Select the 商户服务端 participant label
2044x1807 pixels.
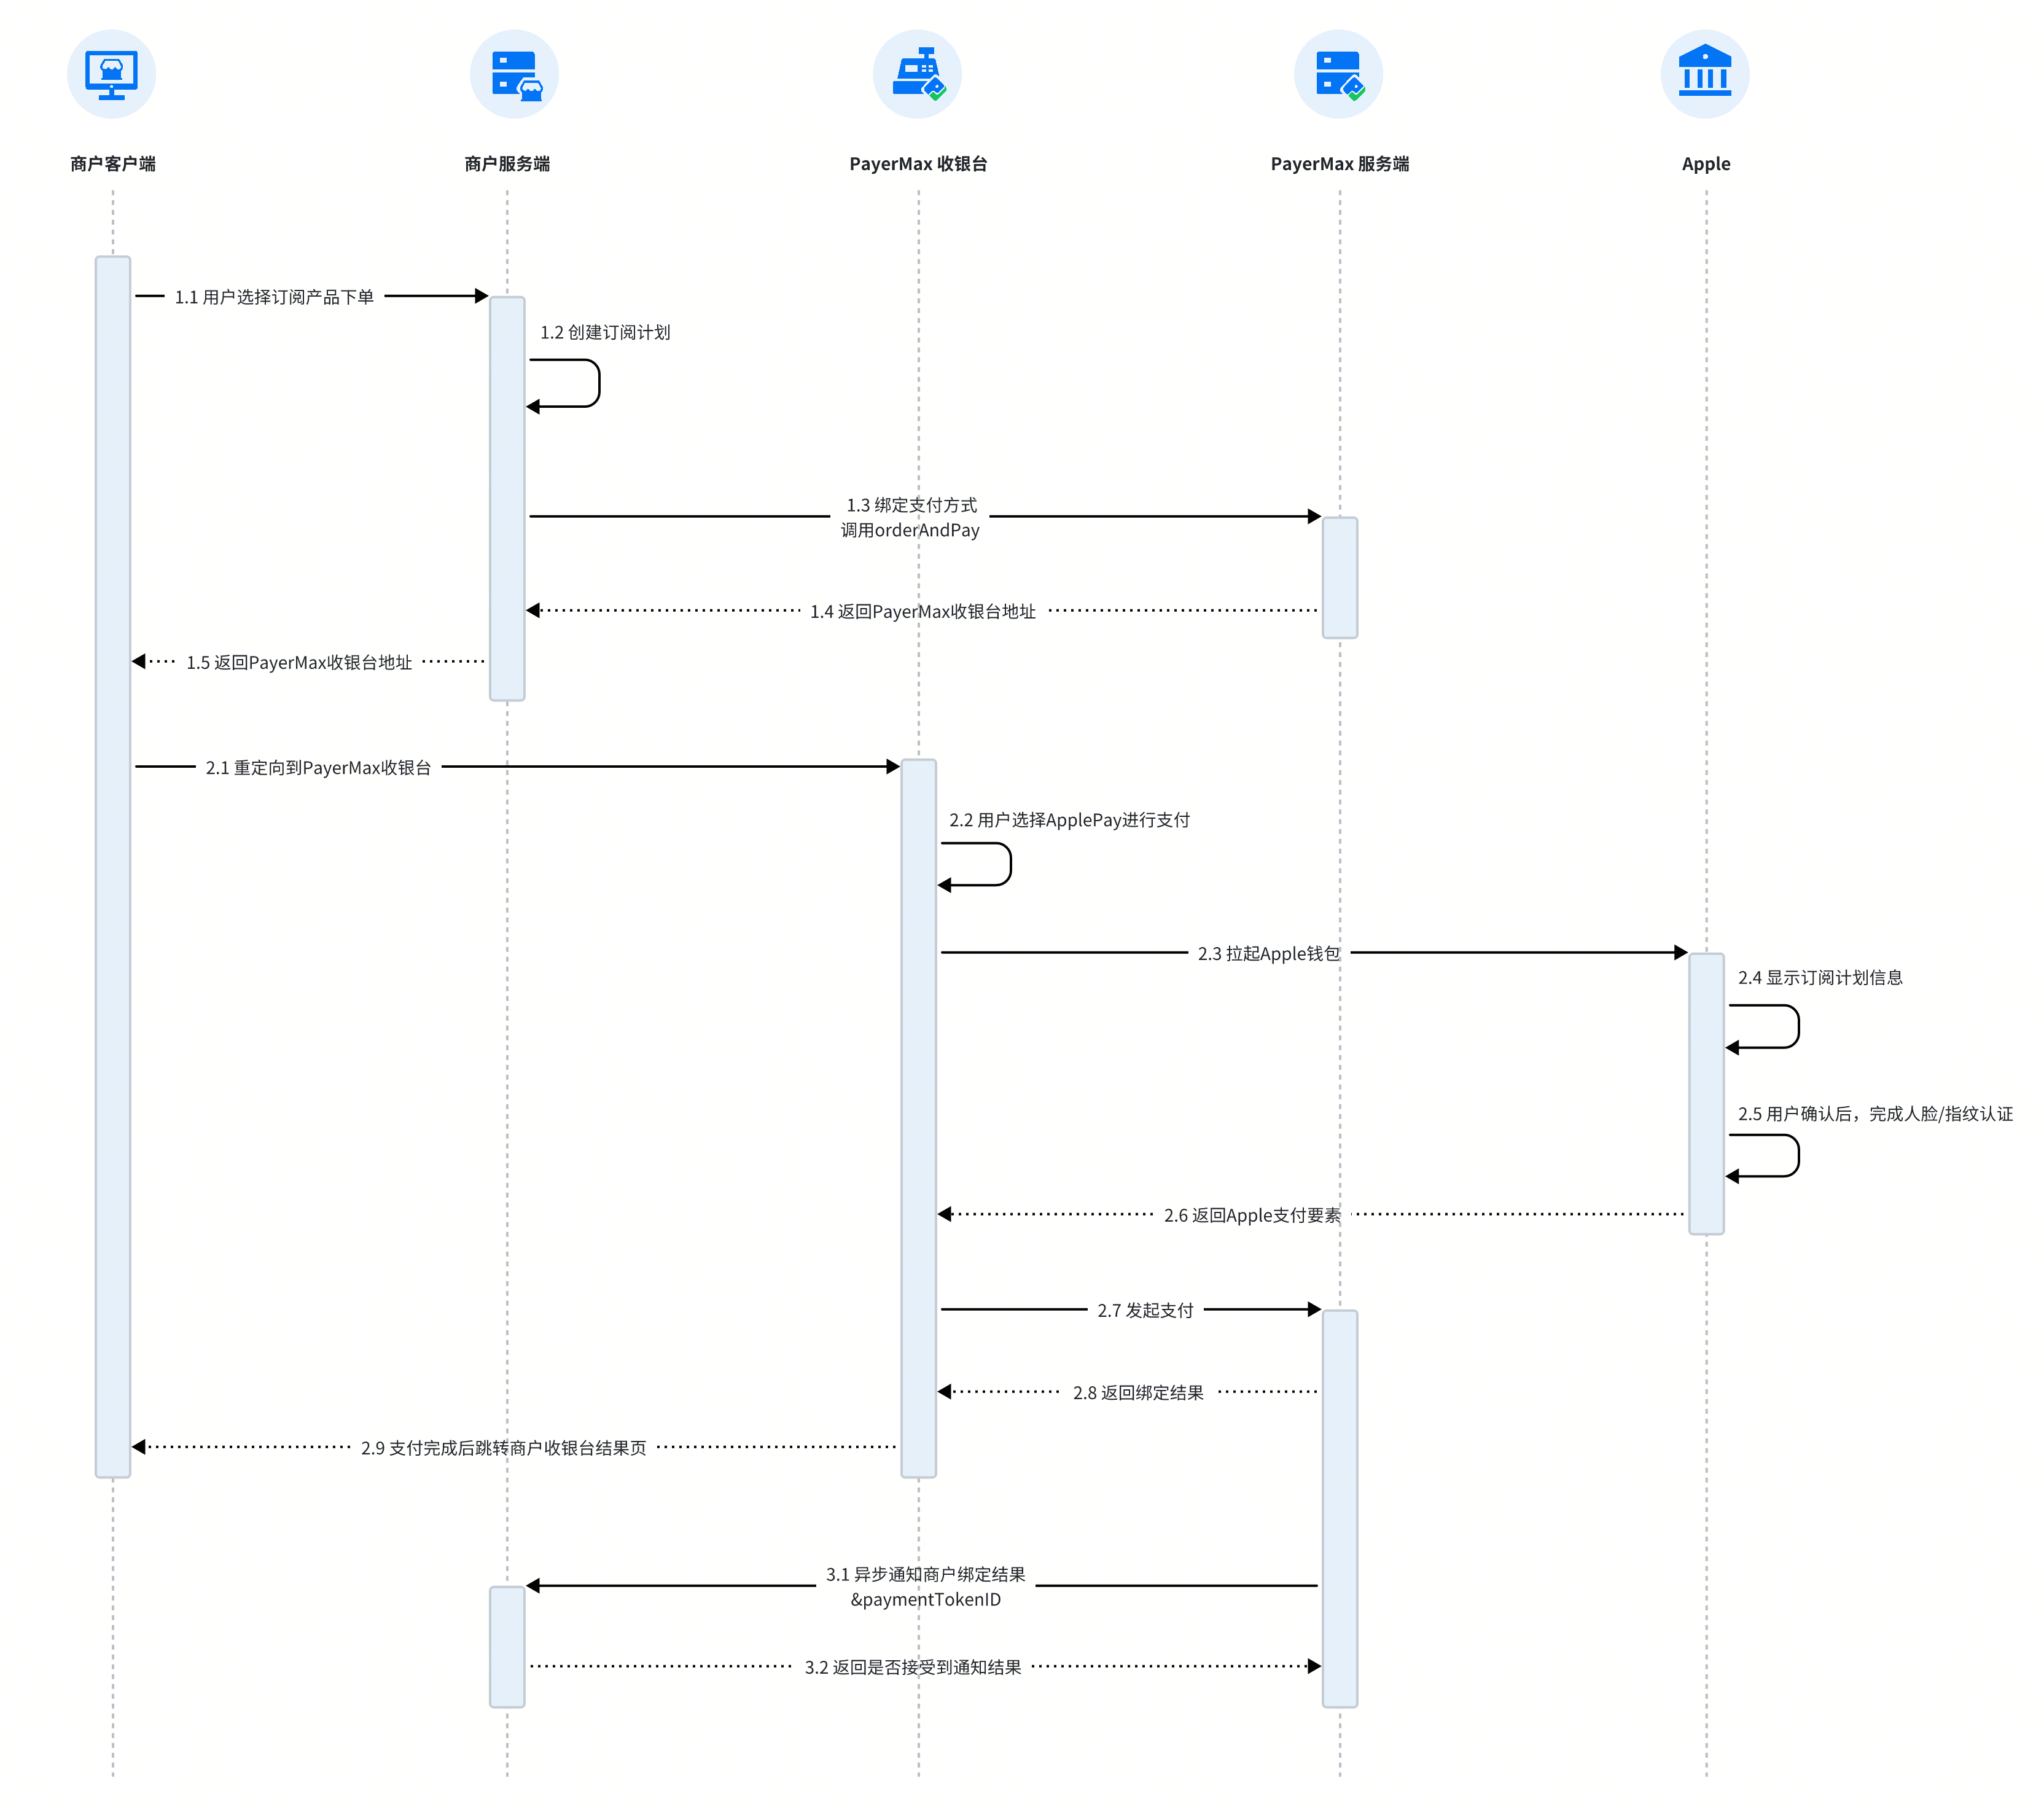pos(507,164)
